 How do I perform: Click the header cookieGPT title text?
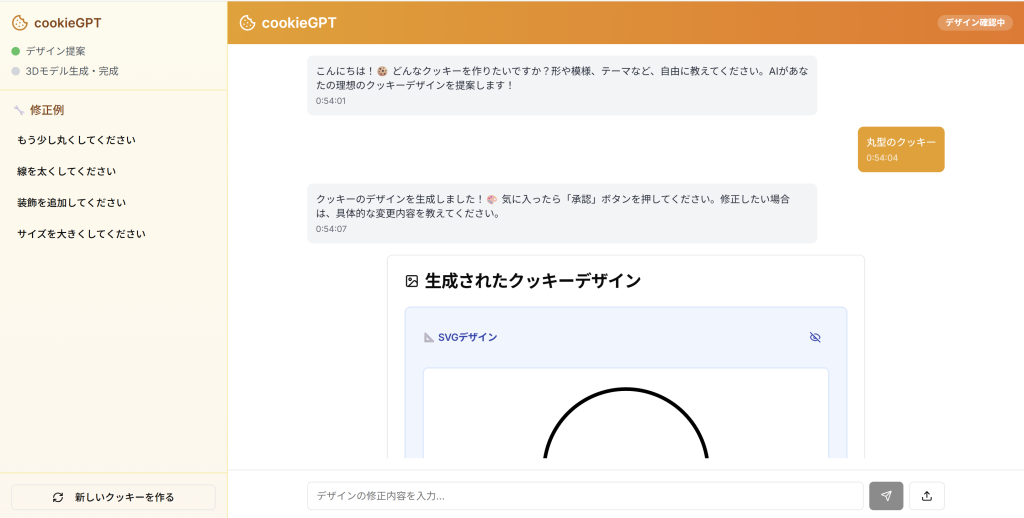pos(299,23)
